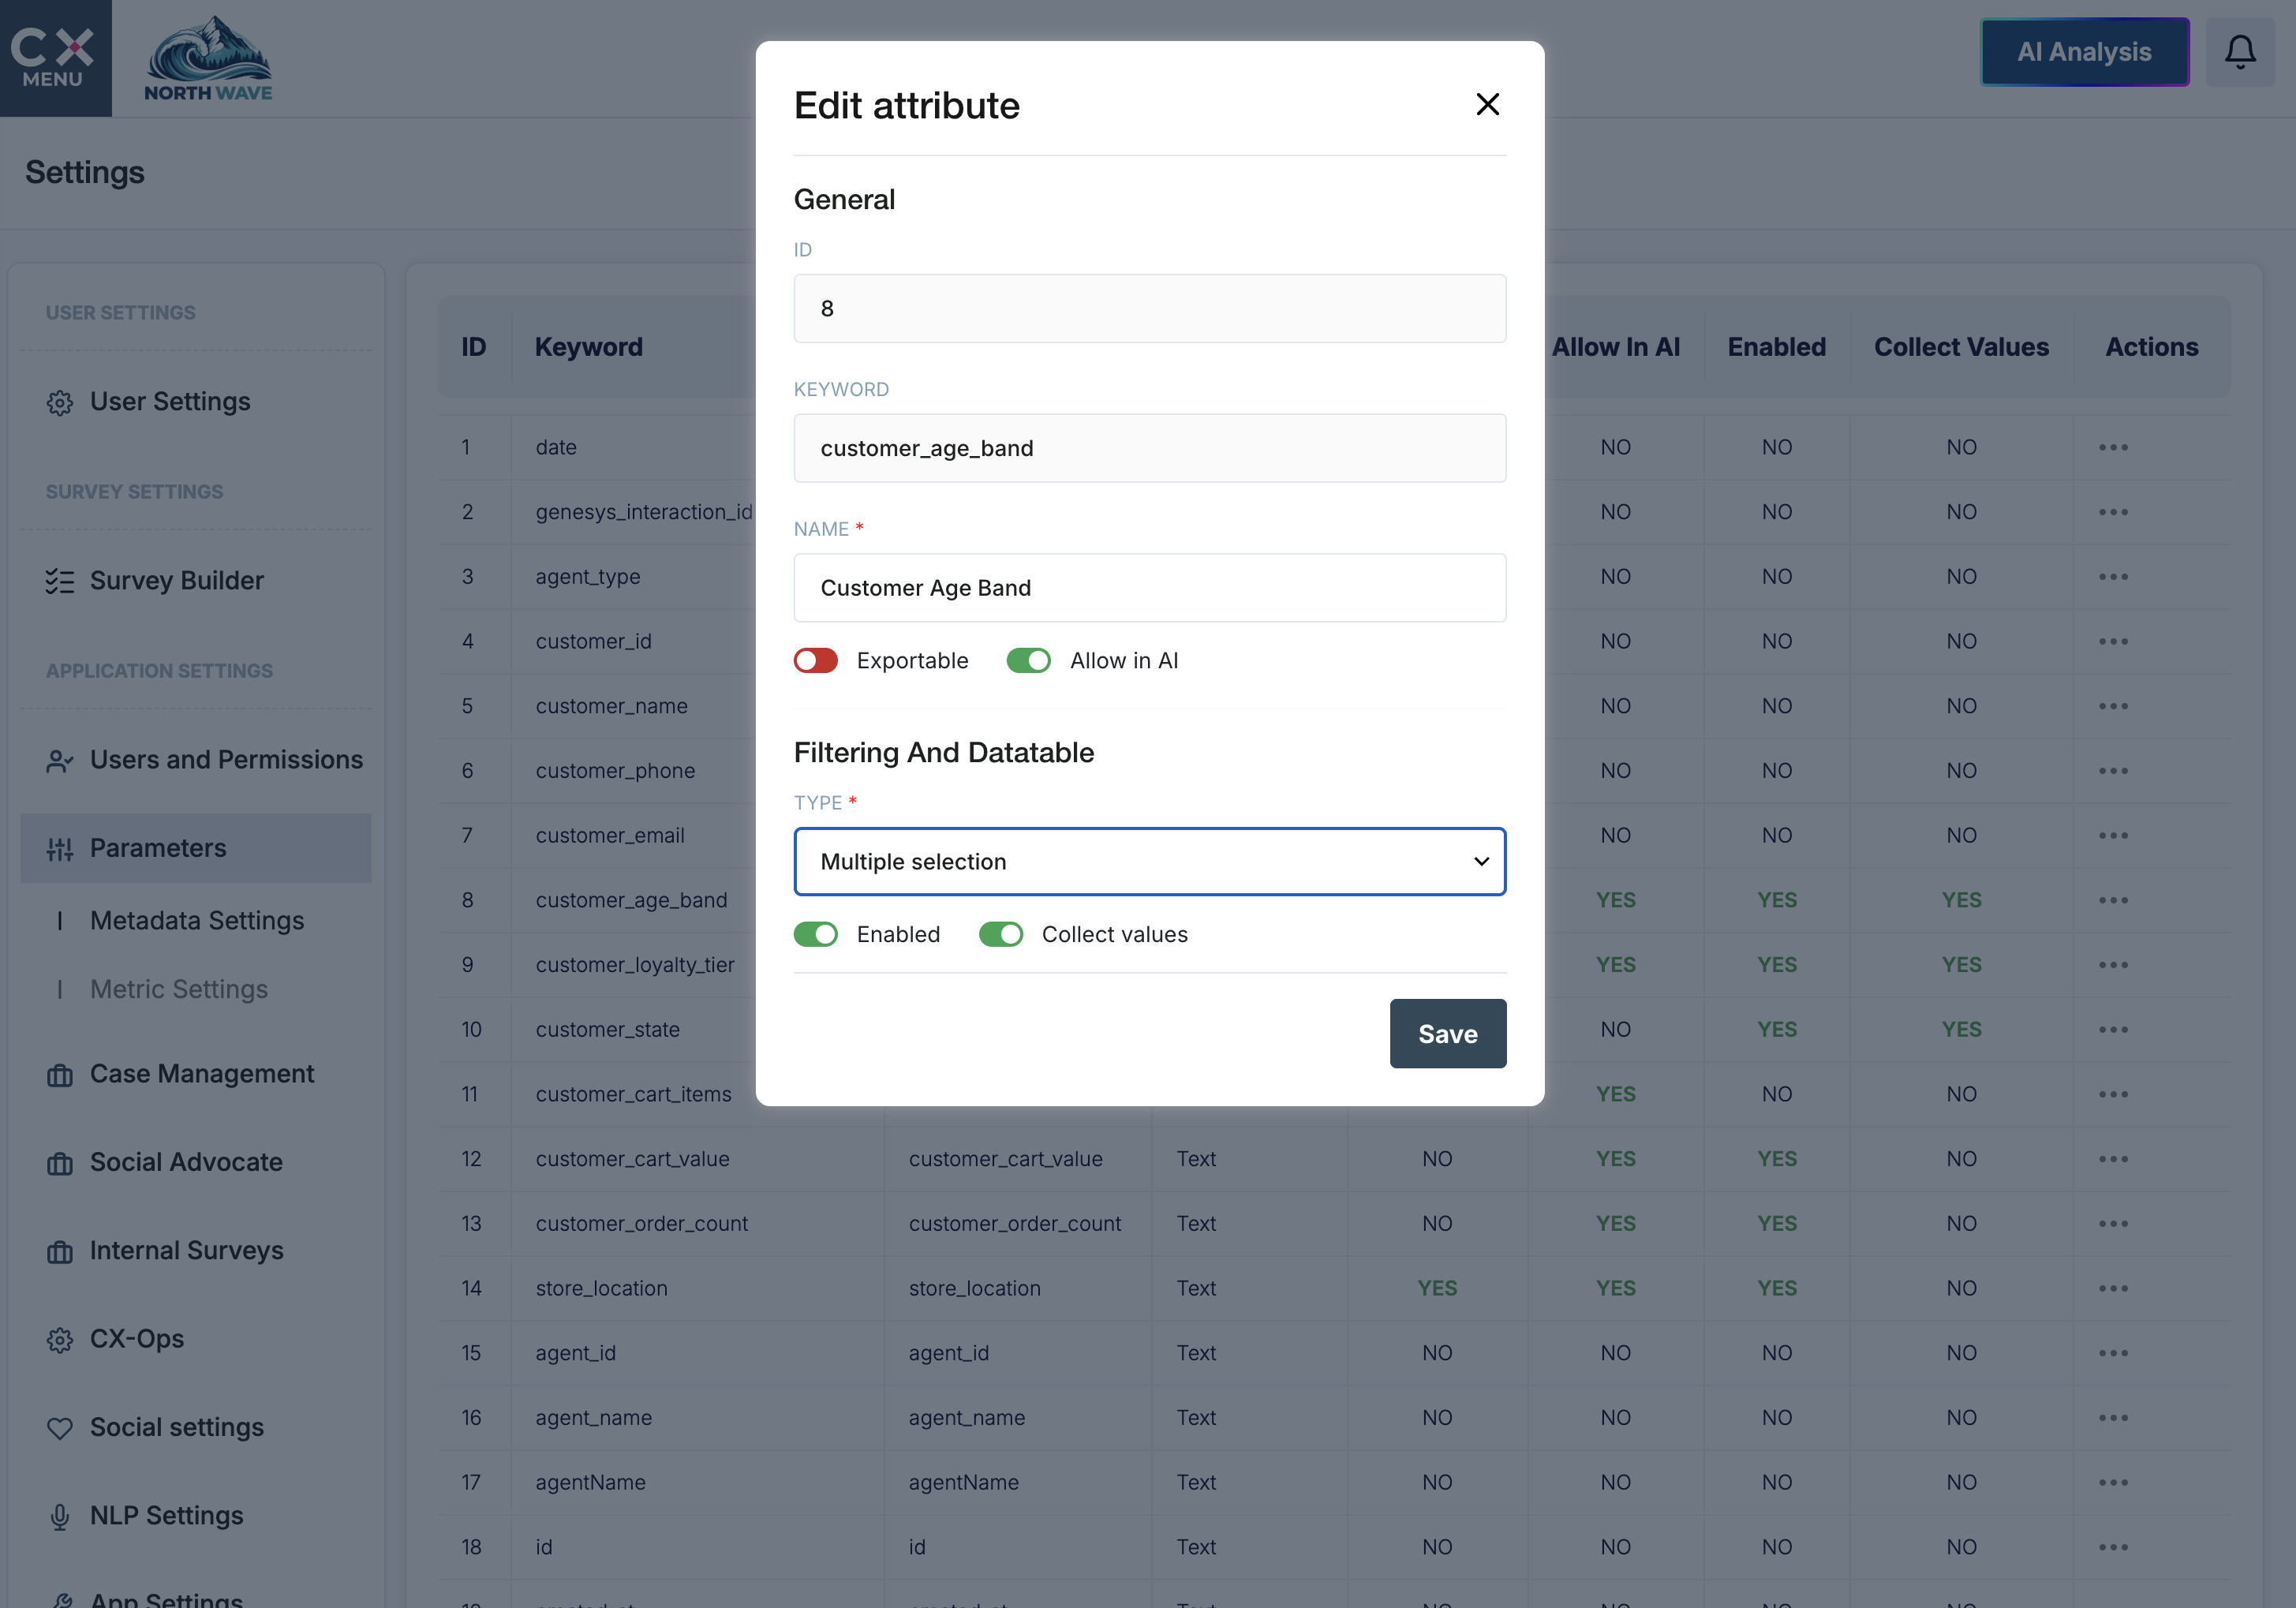
Task: Click the Survey Builder list icon
Action: 60,581
